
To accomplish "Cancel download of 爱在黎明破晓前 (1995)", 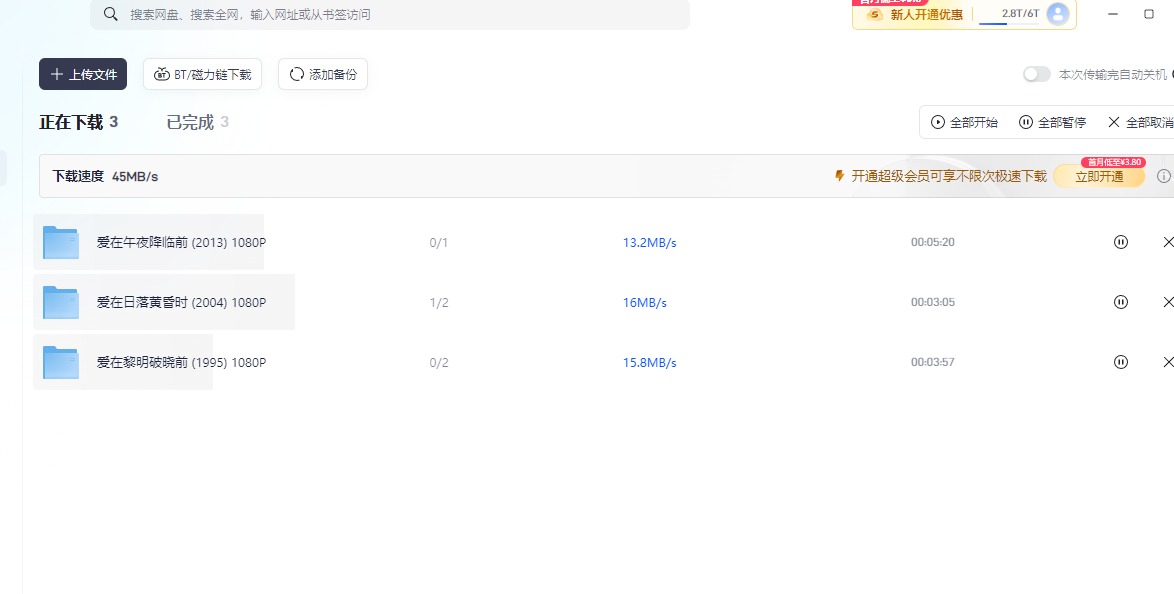I will (x=1168, y=362).
